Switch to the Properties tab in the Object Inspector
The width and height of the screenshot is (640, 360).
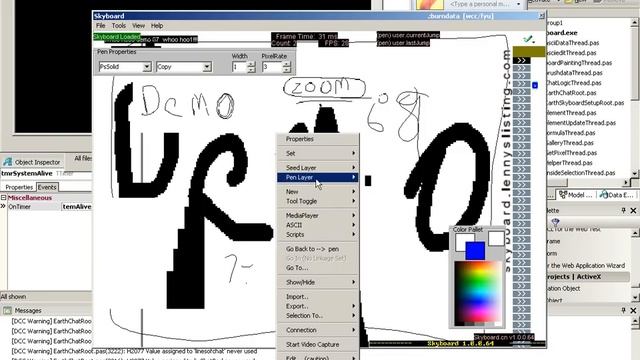19,187
